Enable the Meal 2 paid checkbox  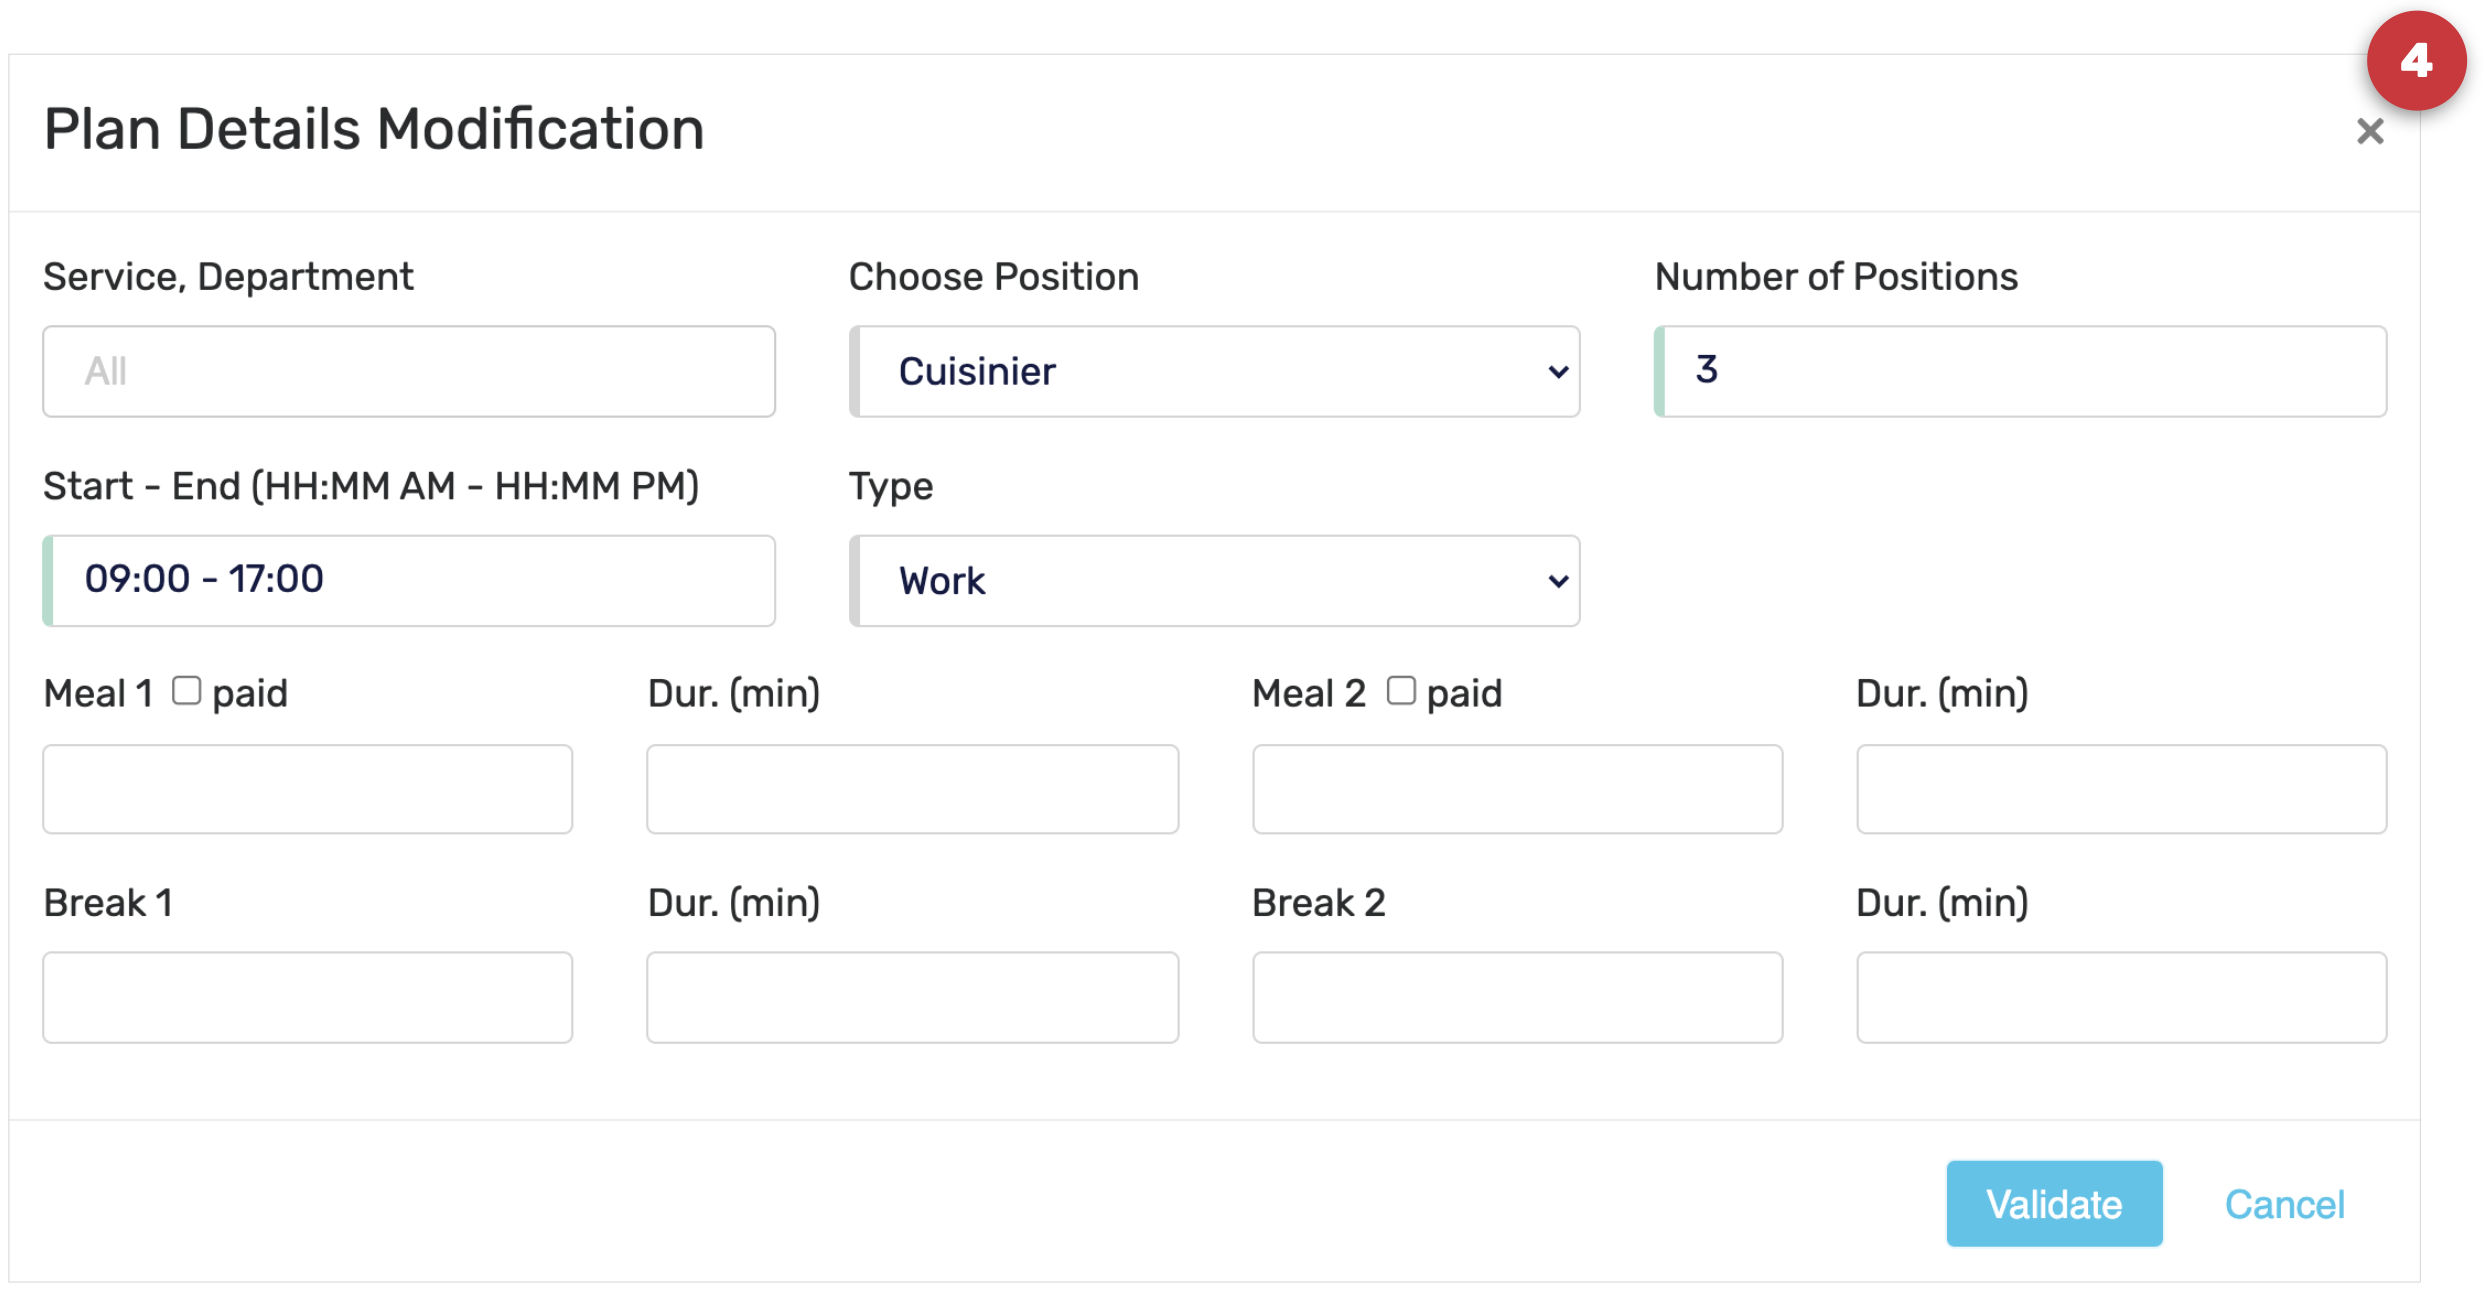[x=1401, y=691]
